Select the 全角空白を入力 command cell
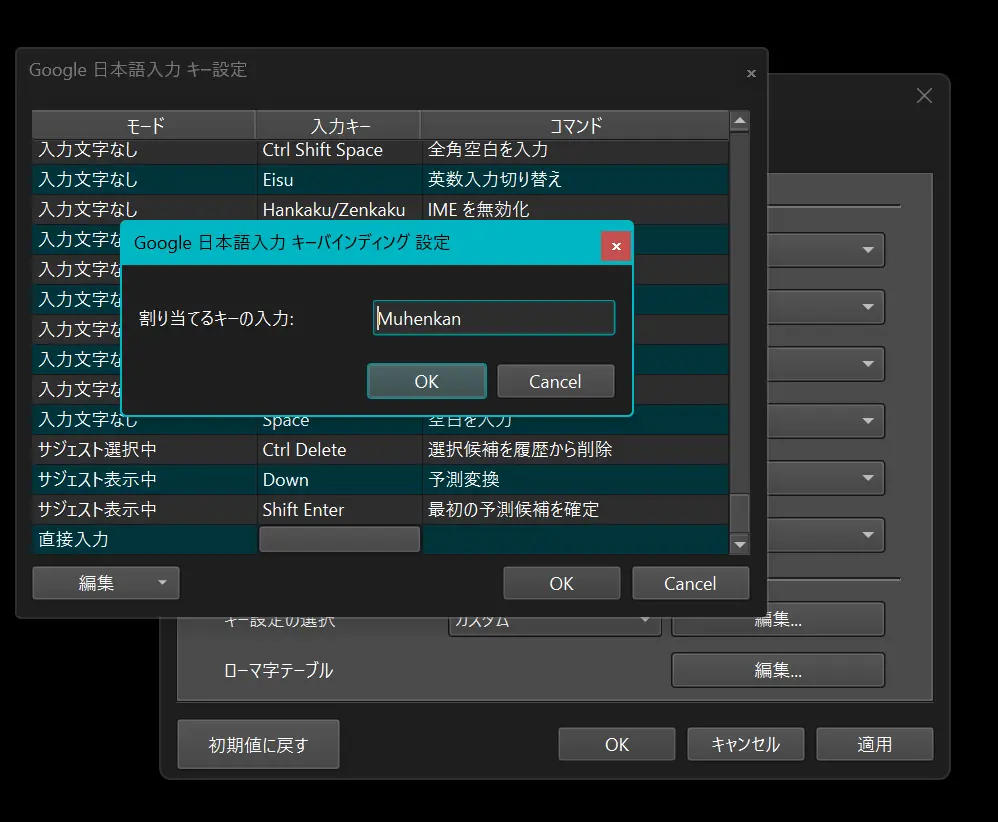 point(575,150)
